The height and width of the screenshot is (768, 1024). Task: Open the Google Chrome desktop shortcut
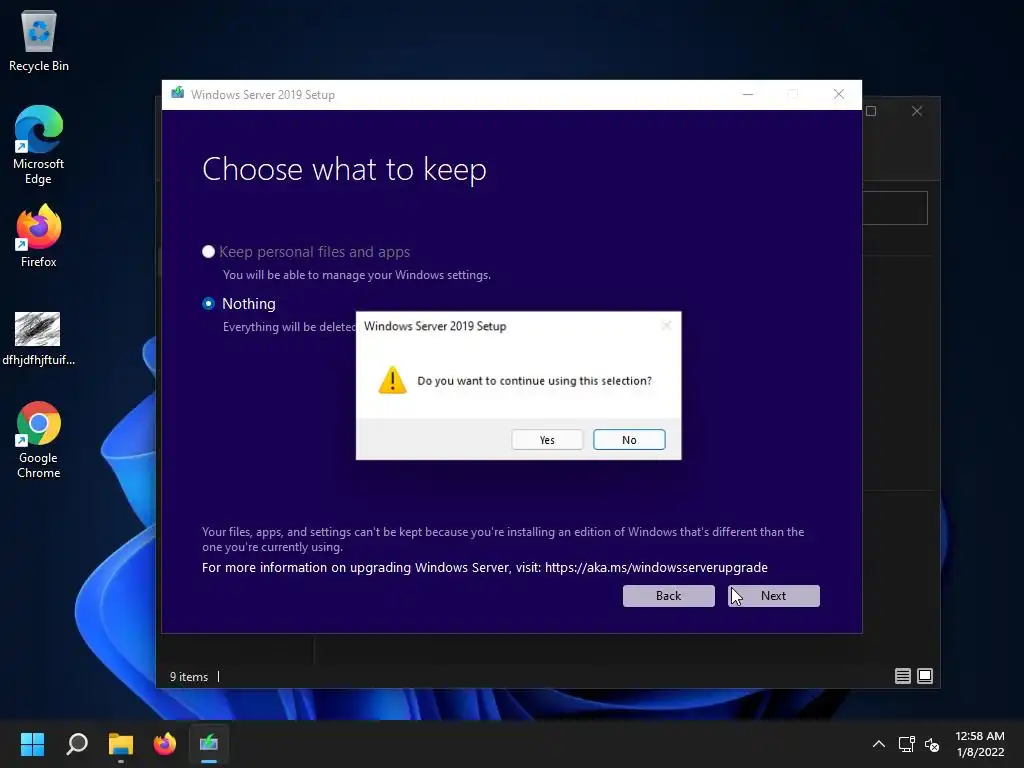pos(39,440)
